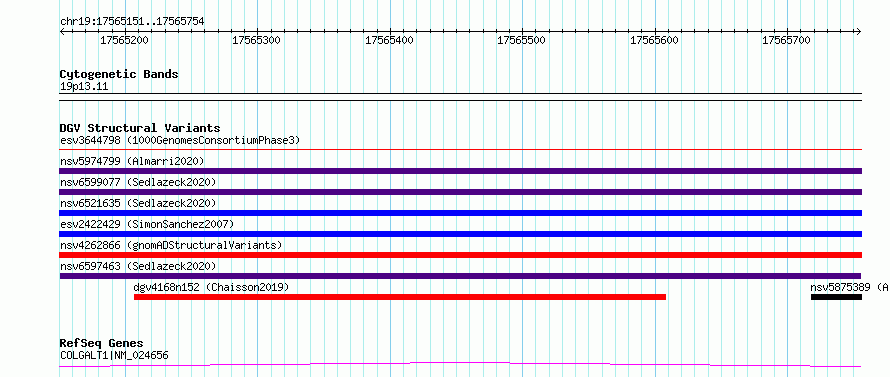Open the dgv4168n152 (Chaisson2019) label
This screenshot has height=377, width=890.
pos(211,287)
